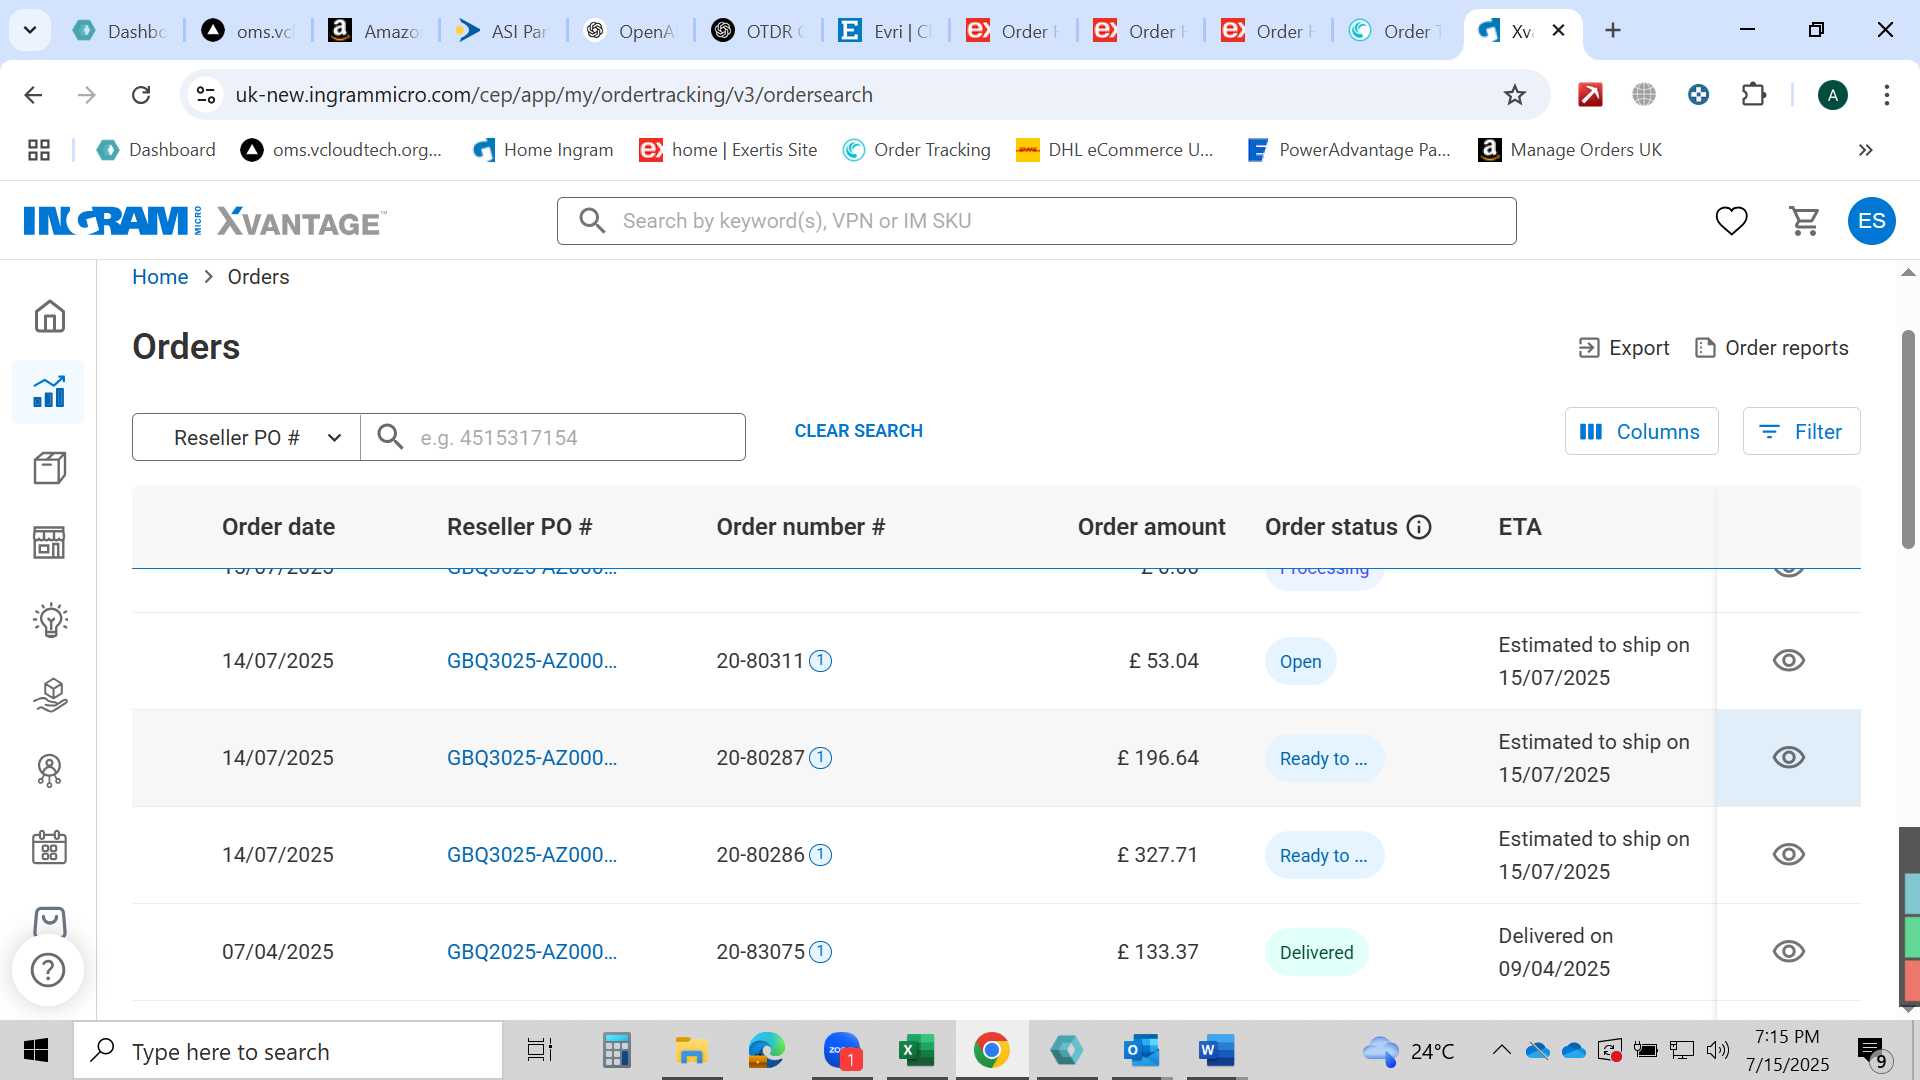Open the Home sidebar icon
1920x1080 pixels.
pos(49,316)
